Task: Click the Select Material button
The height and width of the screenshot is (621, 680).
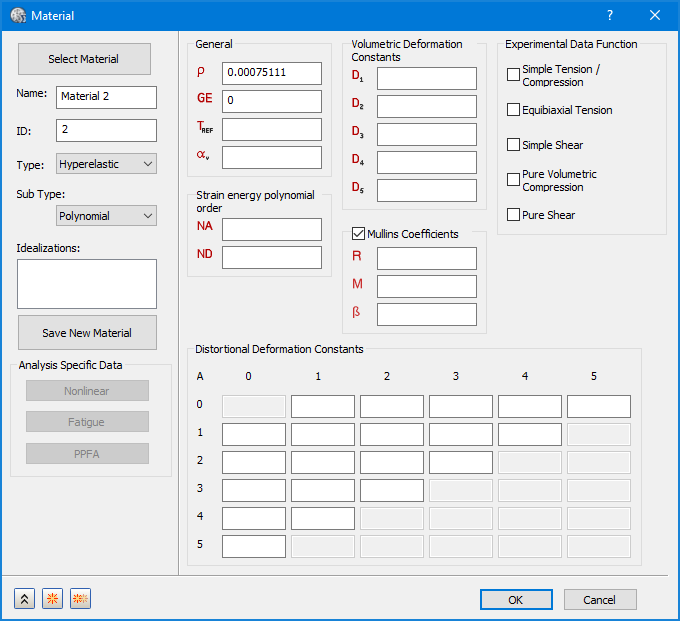Action: click(x=84, y=59)
